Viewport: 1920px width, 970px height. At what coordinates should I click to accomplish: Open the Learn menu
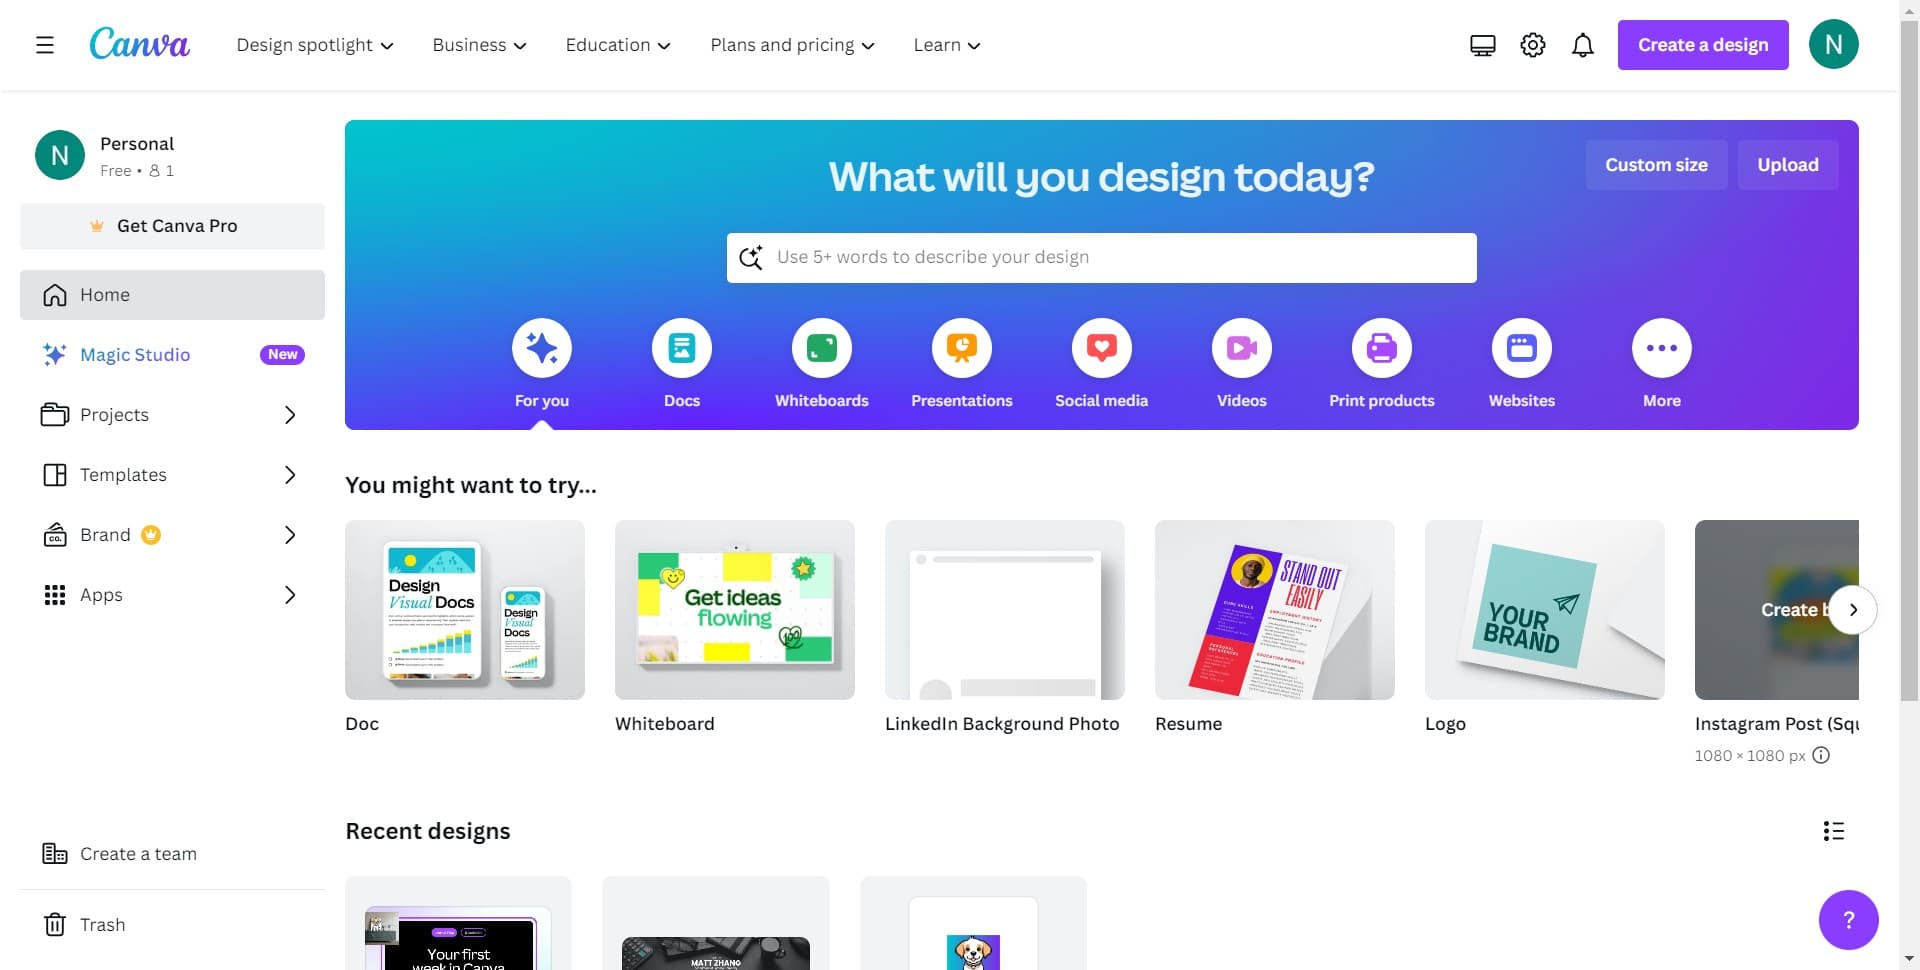(945, 44)
